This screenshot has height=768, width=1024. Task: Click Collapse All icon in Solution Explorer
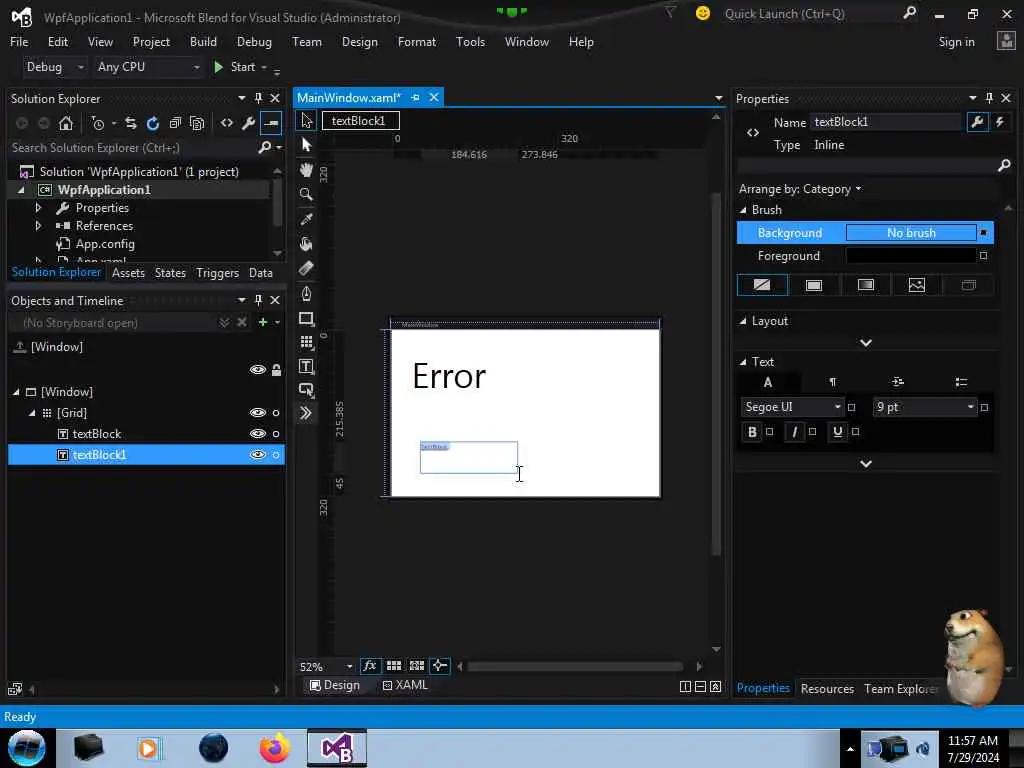coord(175,123)
